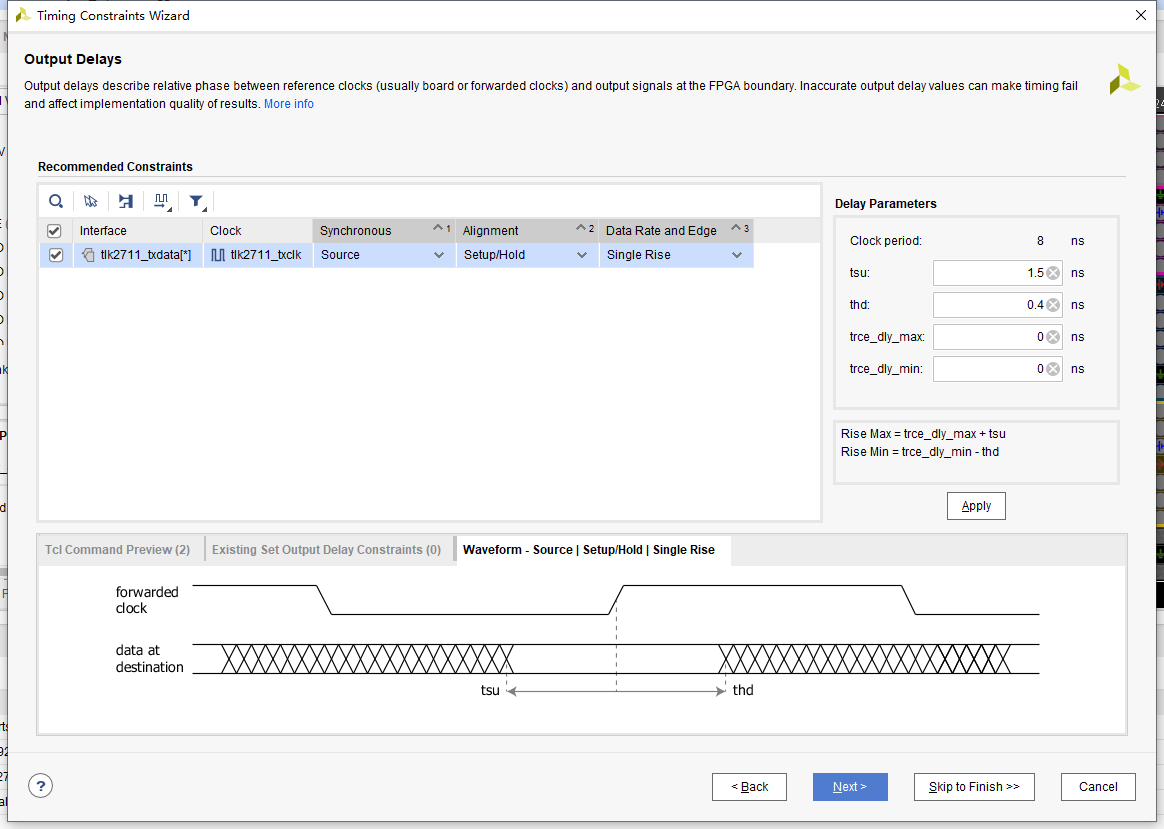Clear the tsu value with its X icon
The image size is (1164, 829).
1053,273
